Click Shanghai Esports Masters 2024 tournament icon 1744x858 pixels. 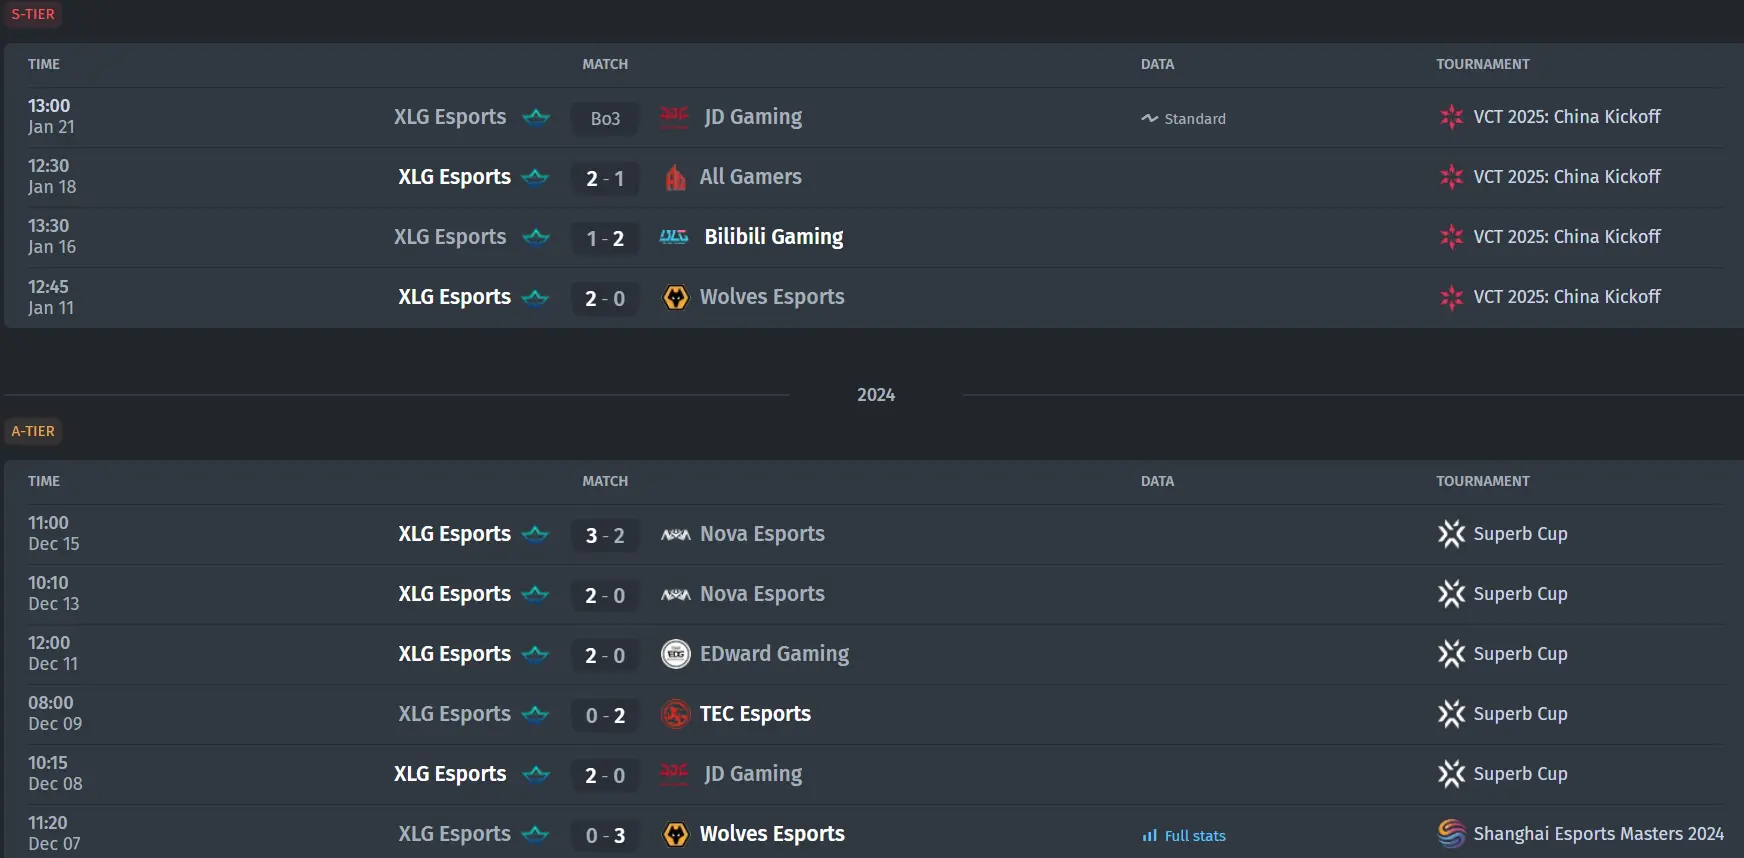point(1451,834)
